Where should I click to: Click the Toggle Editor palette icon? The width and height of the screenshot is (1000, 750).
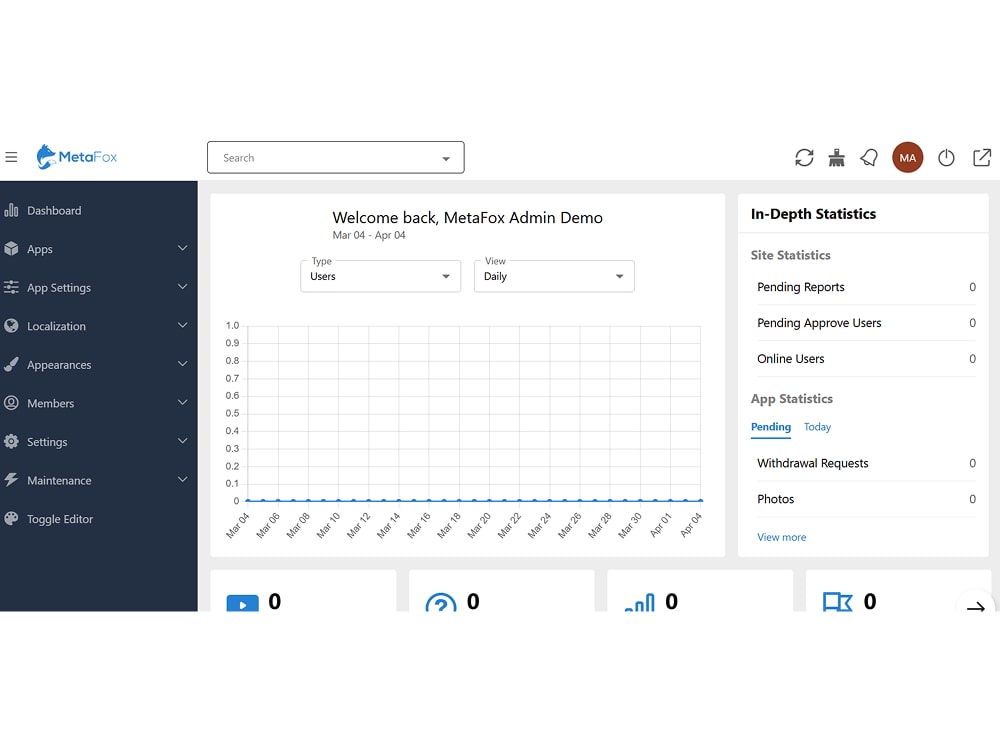click(11, 518)
